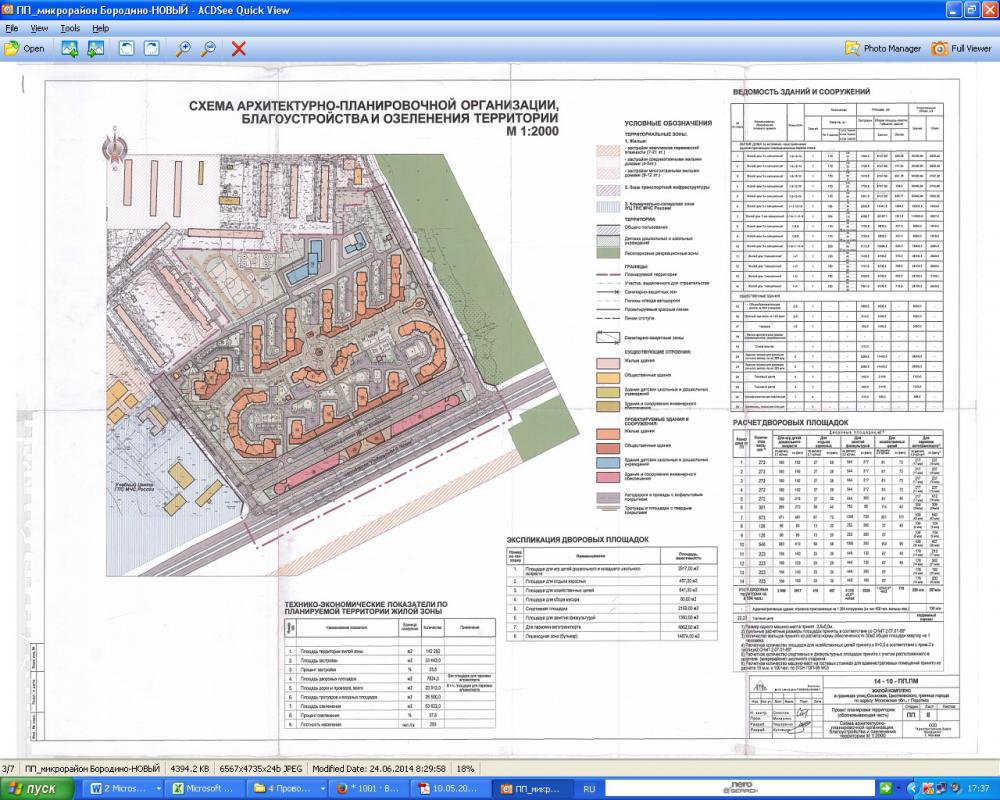
Task: Rotate the image counterclockwise
Action: click(127, 48)
